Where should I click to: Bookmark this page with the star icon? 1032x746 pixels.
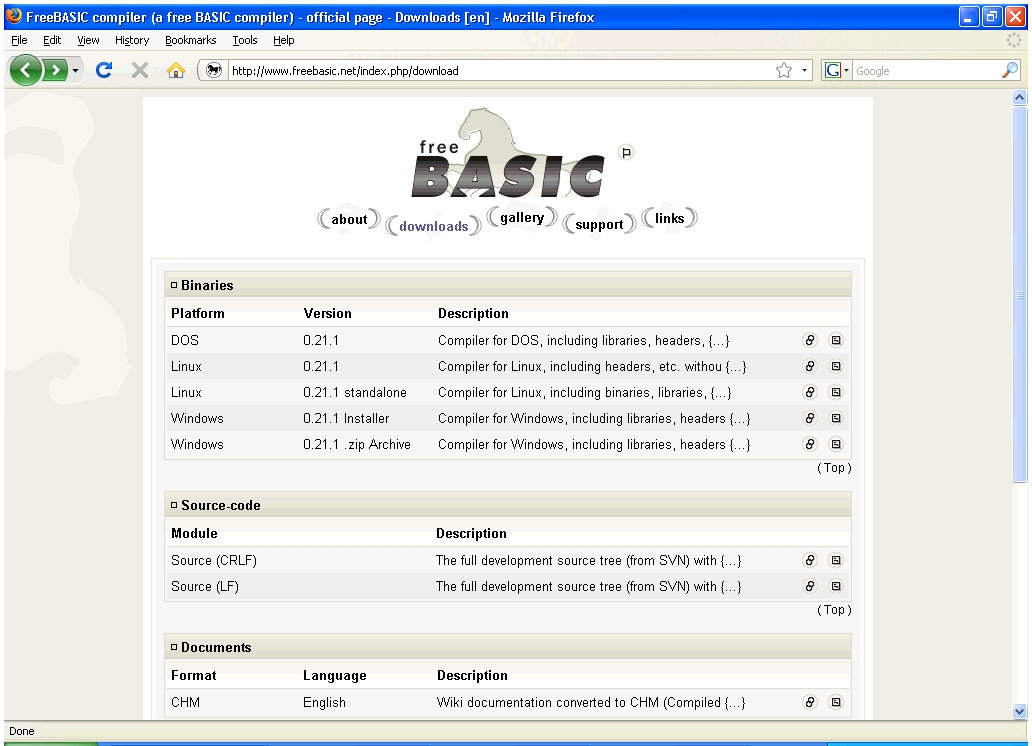(784, 70)
